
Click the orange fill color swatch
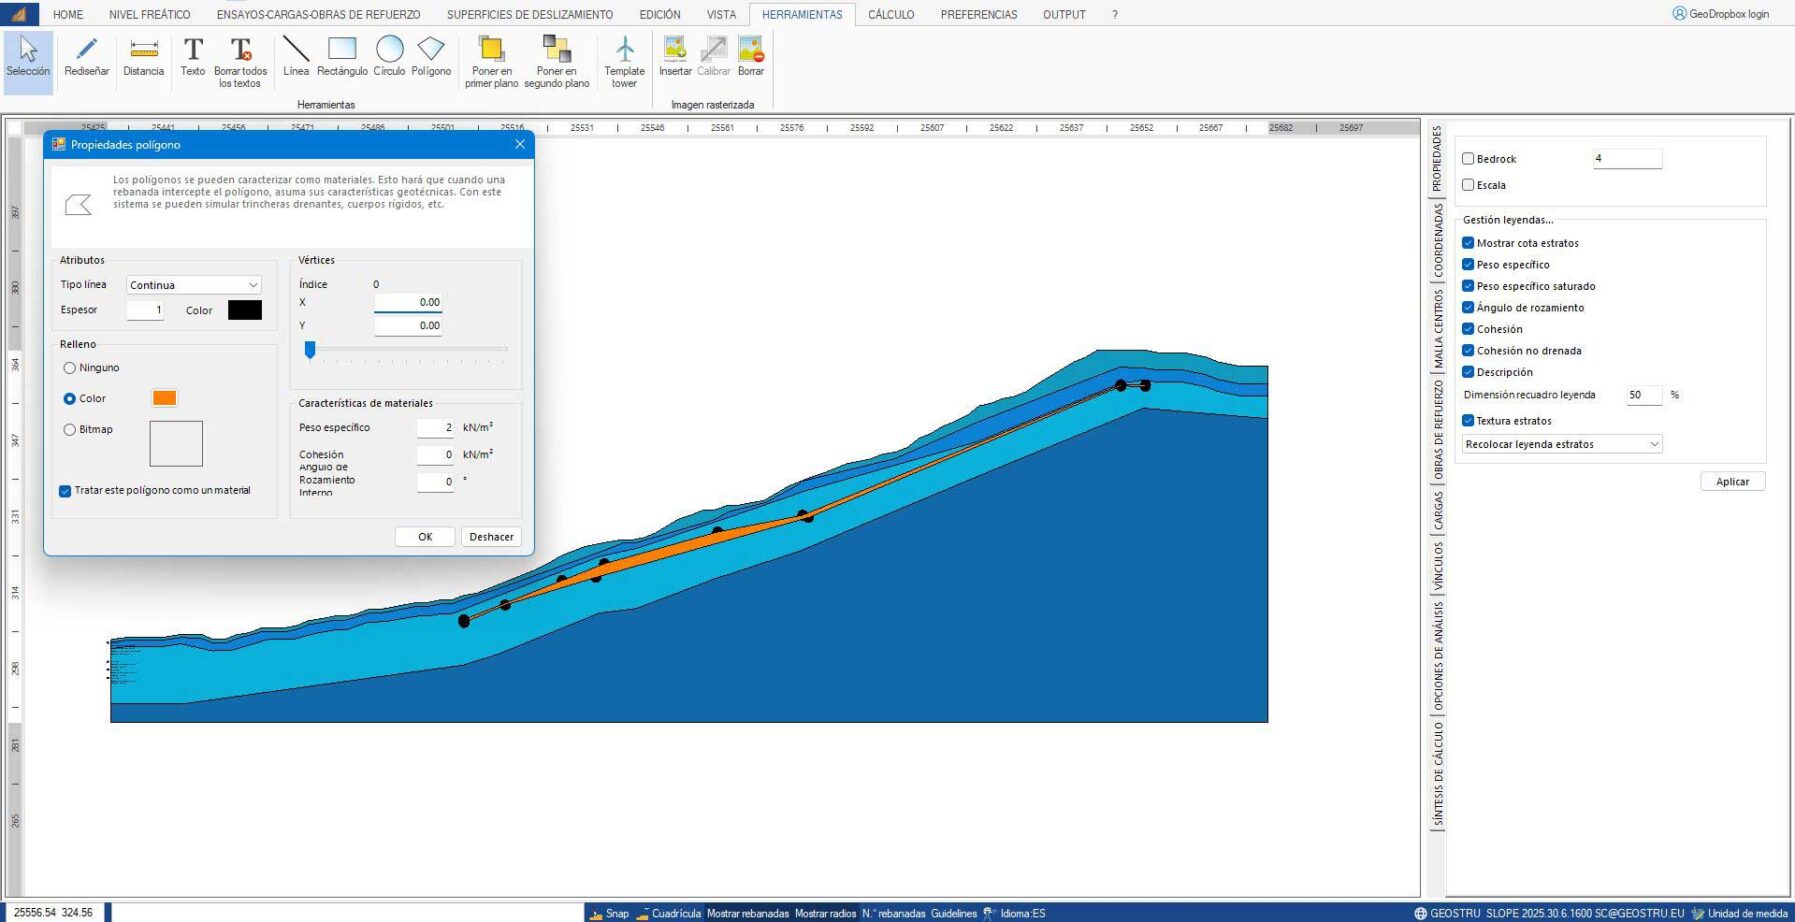coord(164,398)
